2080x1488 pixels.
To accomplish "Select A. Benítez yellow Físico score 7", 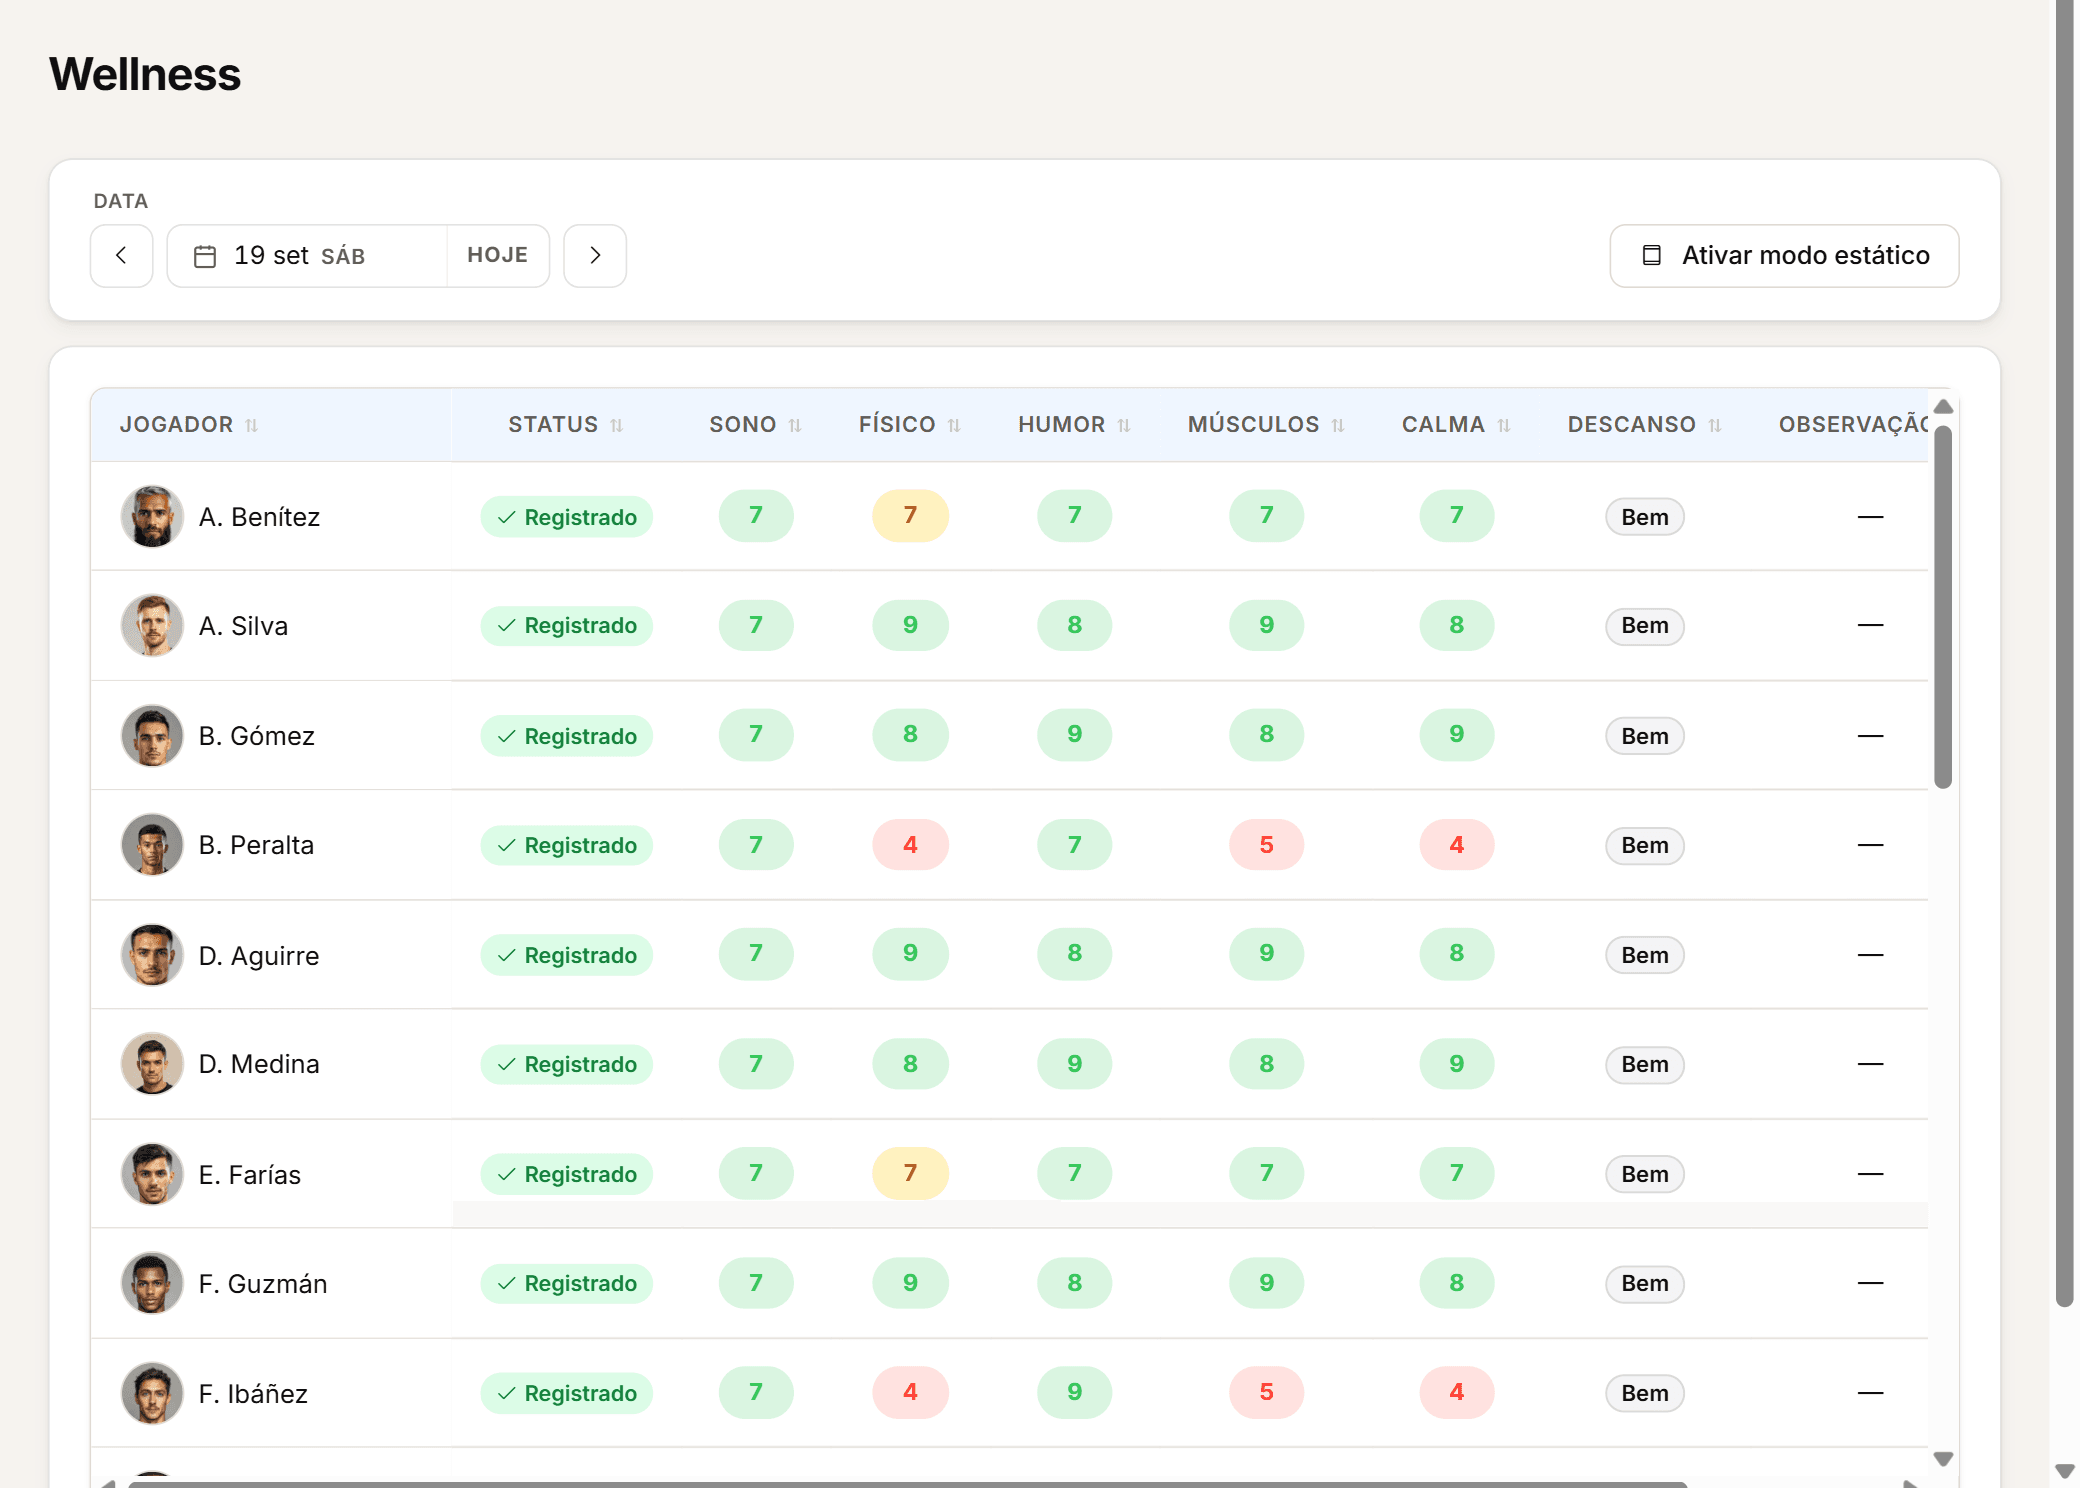I will click(x=910, y=516).
